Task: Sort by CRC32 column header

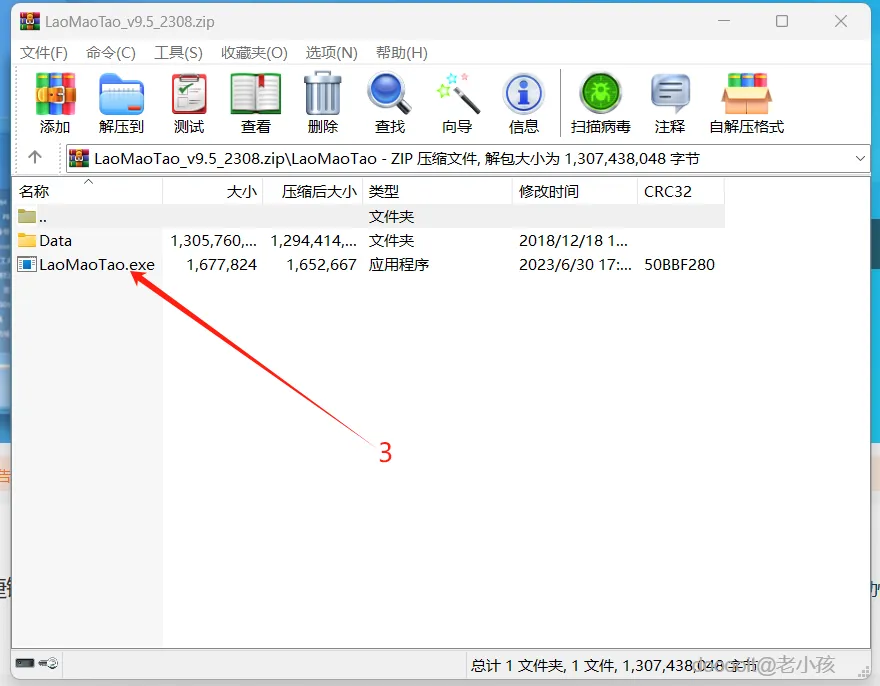Action: (x=681, y=191)
